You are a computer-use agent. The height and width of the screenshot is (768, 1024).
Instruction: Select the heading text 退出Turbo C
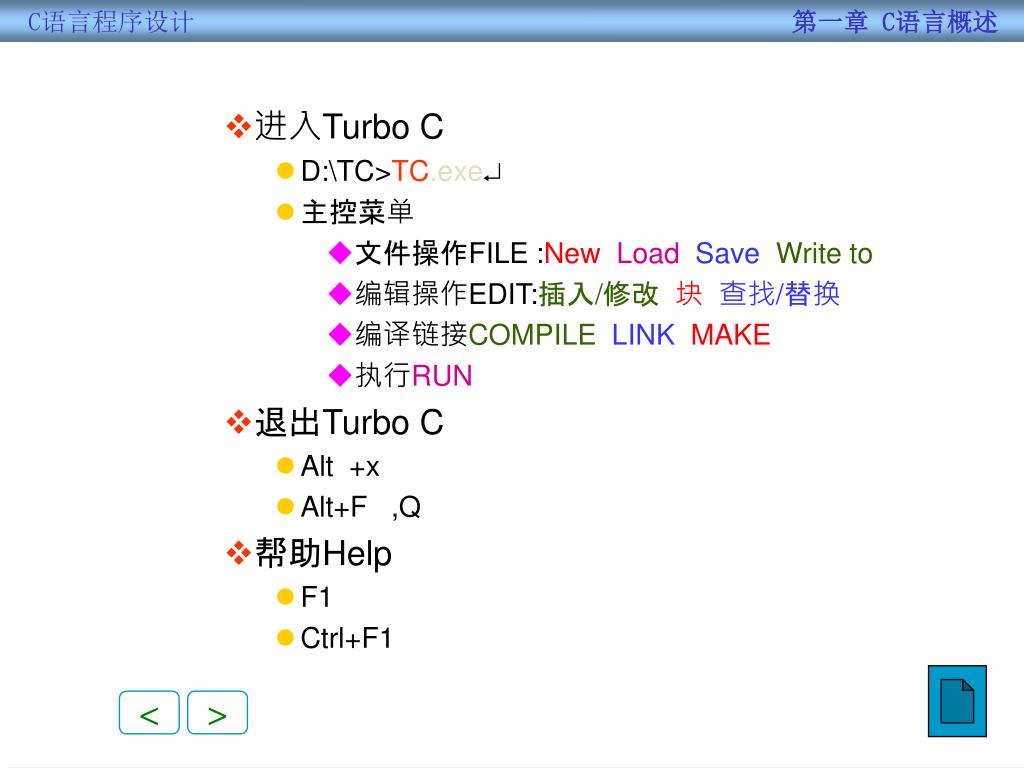pos(349,422)
